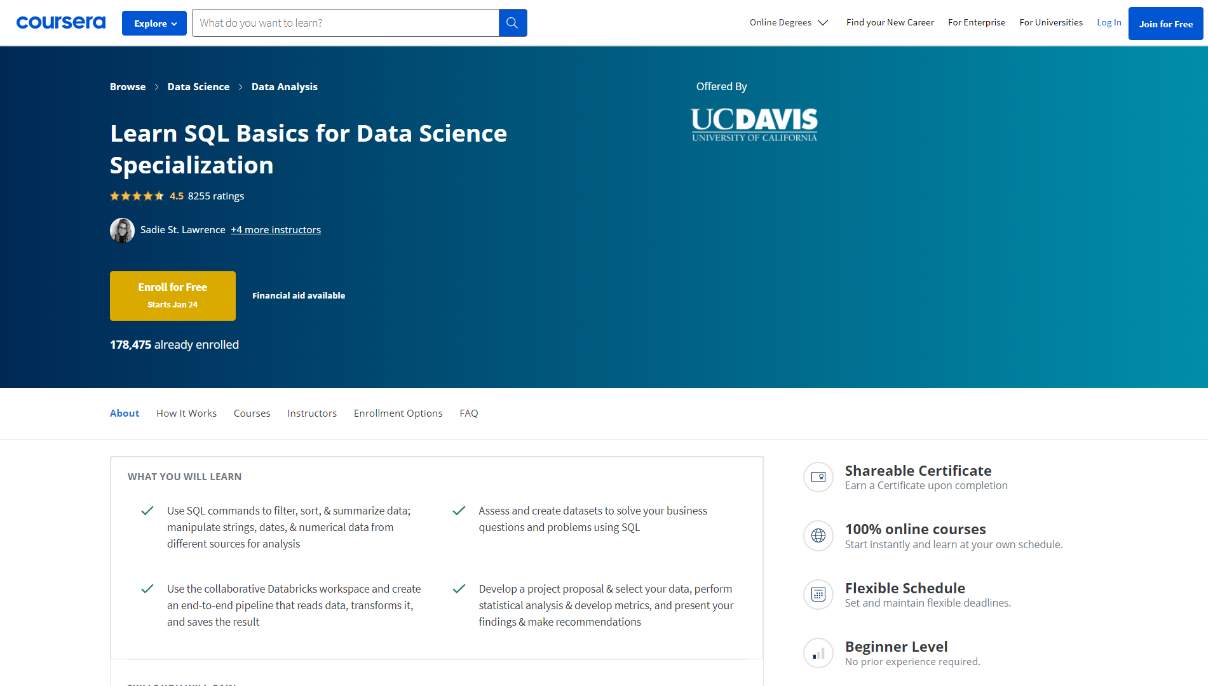Click the 'Beginner Level' heading

896,647
